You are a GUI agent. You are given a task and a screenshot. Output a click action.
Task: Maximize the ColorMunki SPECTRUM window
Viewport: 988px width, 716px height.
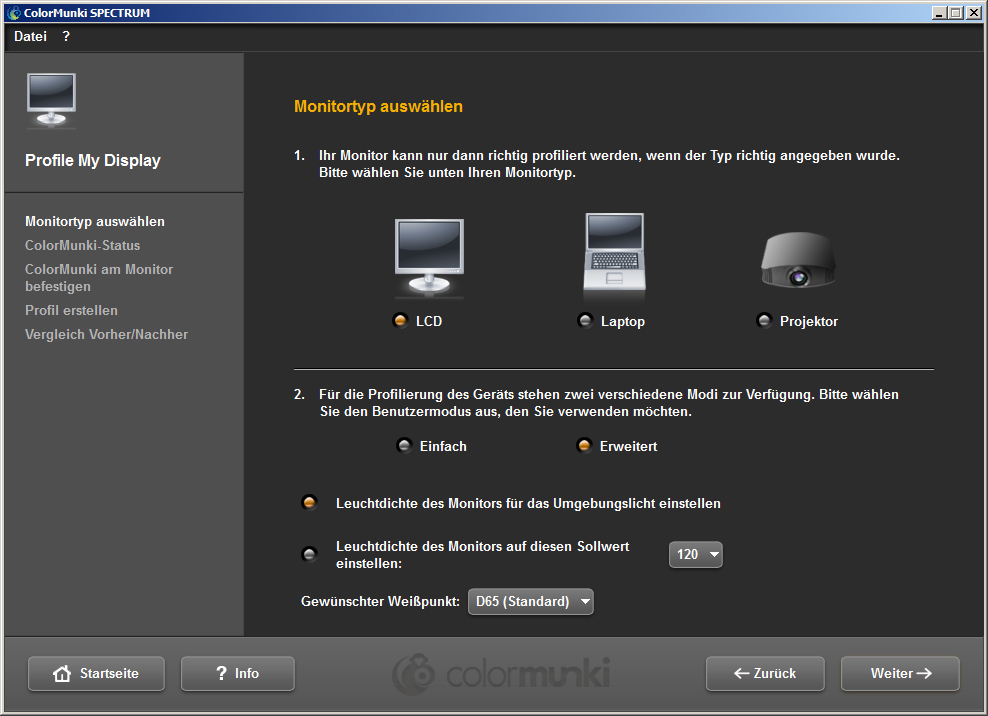pos(956,13)
